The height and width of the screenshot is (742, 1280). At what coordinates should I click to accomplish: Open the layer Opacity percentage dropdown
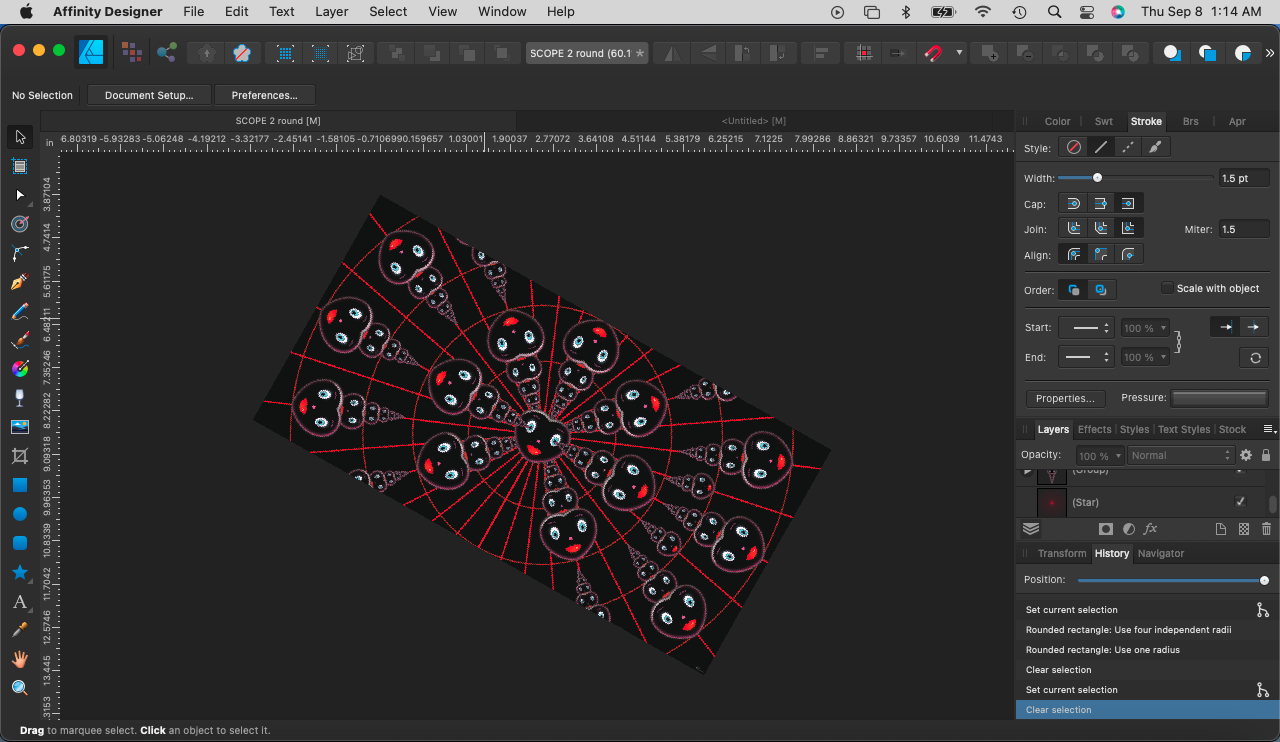click(1099, 455)
